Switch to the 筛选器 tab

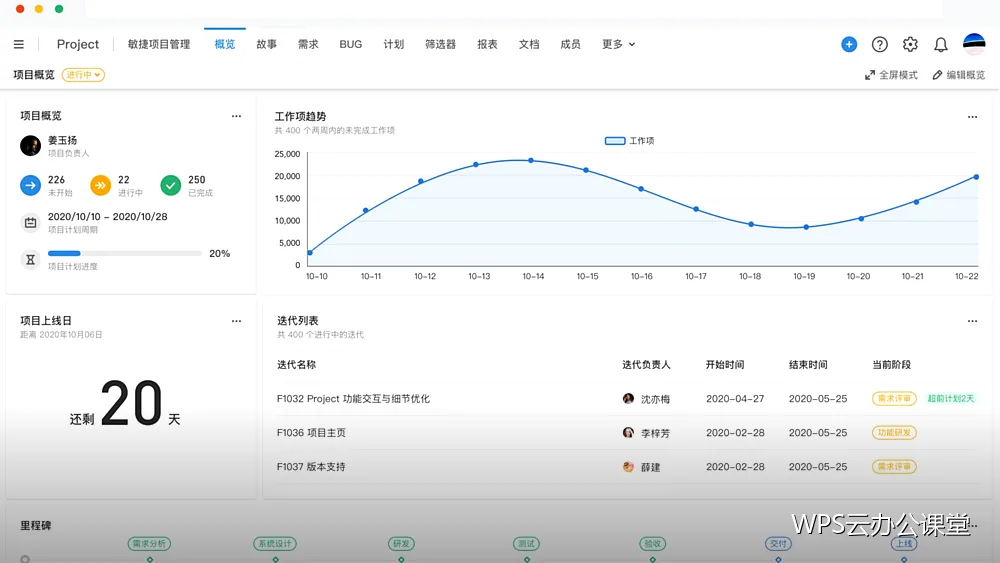click(x=441, y=44)
